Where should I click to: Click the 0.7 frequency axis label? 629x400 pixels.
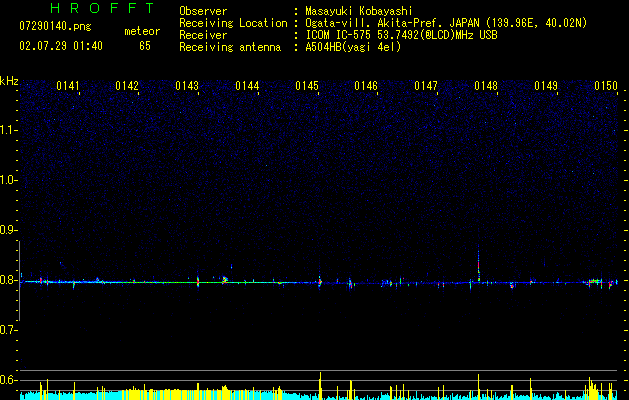click(8, 330)
